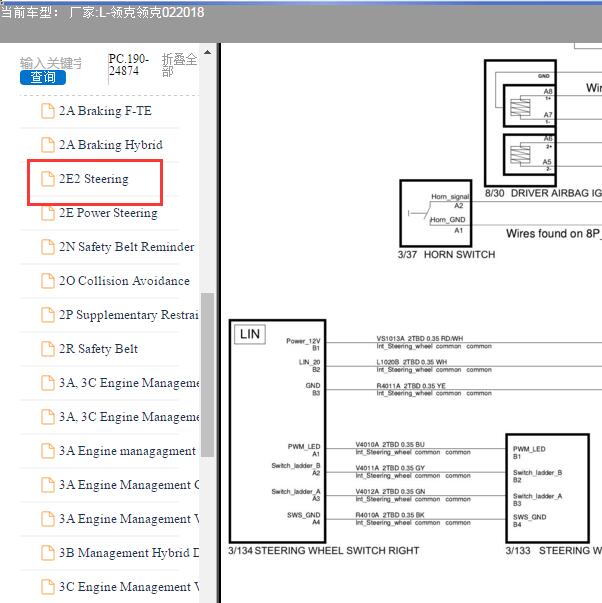Click the document icon beside 2O Collision Avoidance
This screenshot has height=603, width=602.
tap(48, 281)
